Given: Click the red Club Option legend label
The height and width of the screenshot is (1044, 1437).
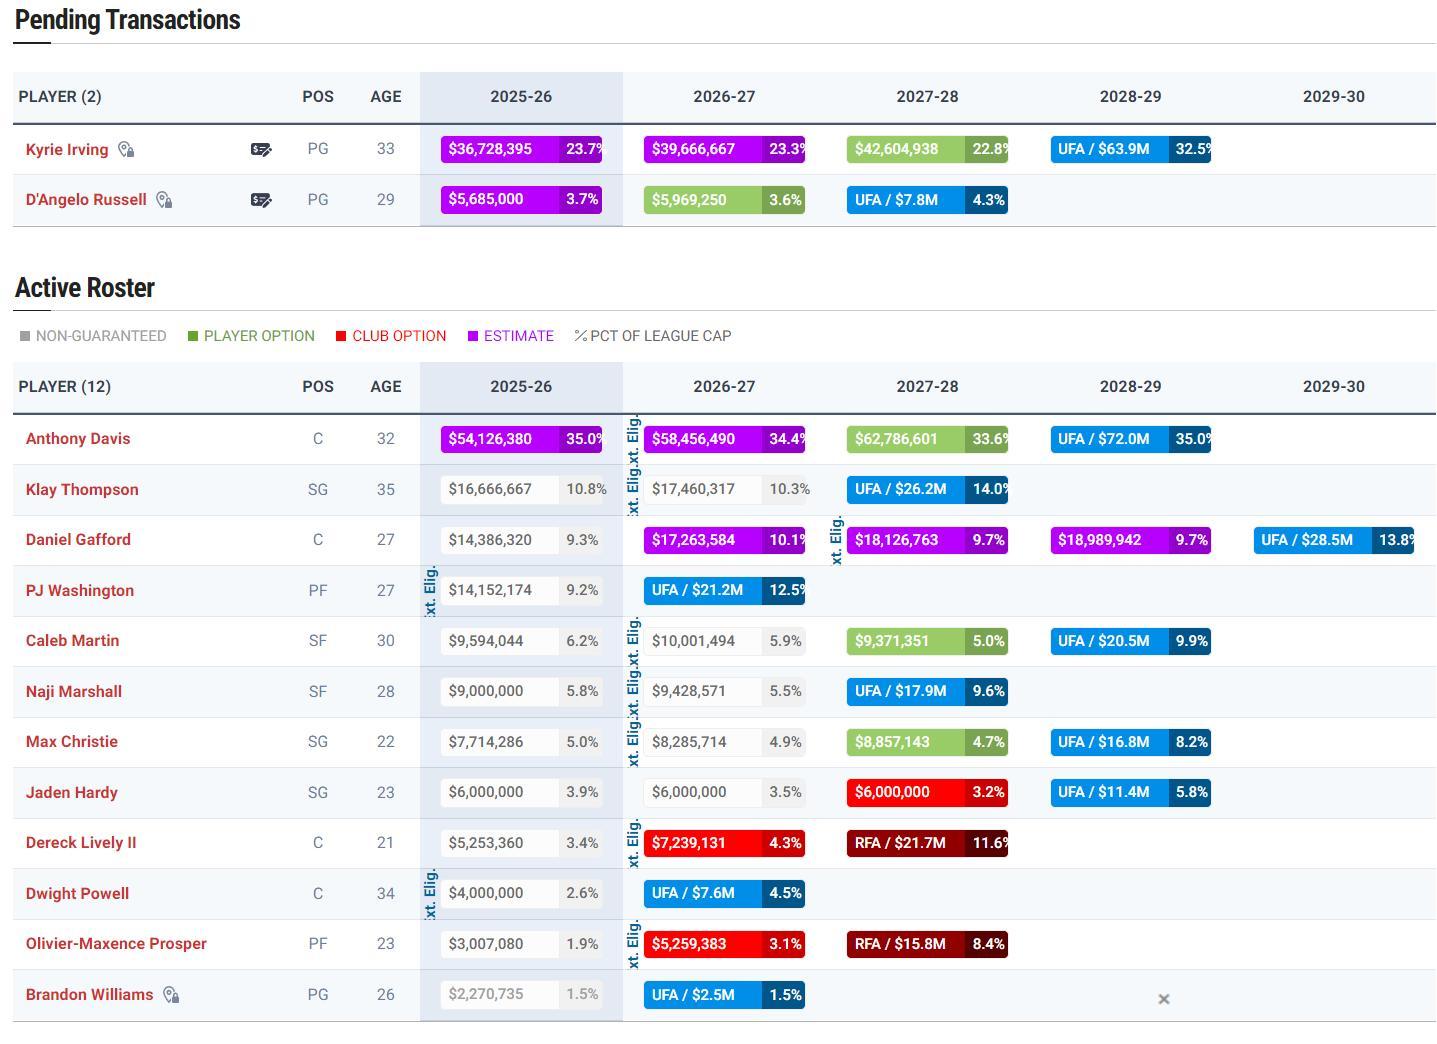Looking at the screenshot, I should coord(399,336).
